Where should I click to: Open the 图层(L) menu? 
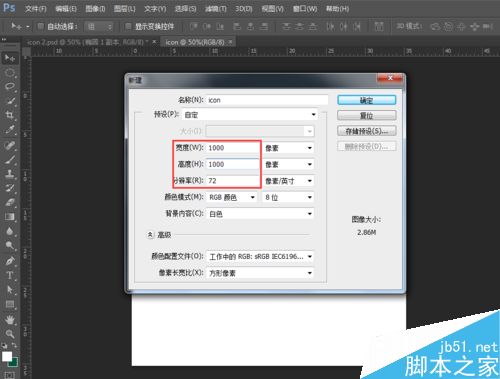pyautogui.click(x=124, y=9)
